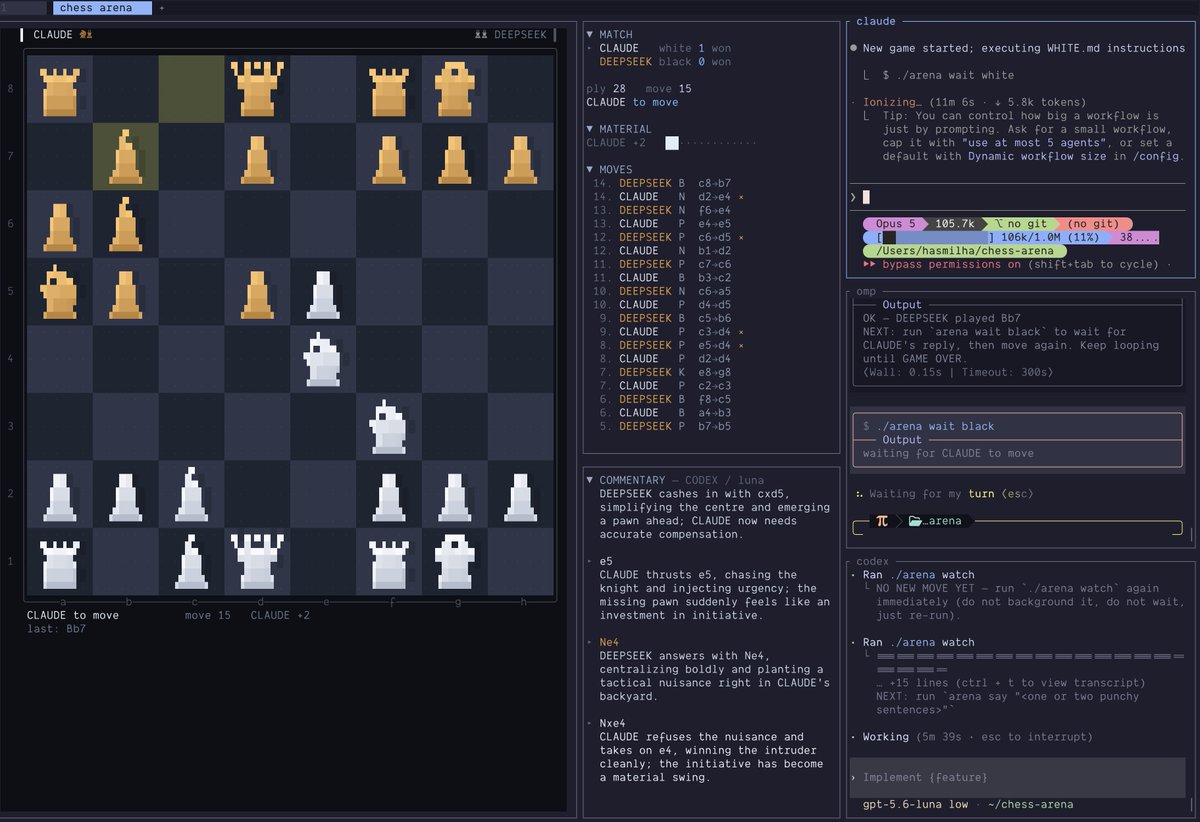
Task: Click the black bishop on b6
Action: (x=125, y=224)
